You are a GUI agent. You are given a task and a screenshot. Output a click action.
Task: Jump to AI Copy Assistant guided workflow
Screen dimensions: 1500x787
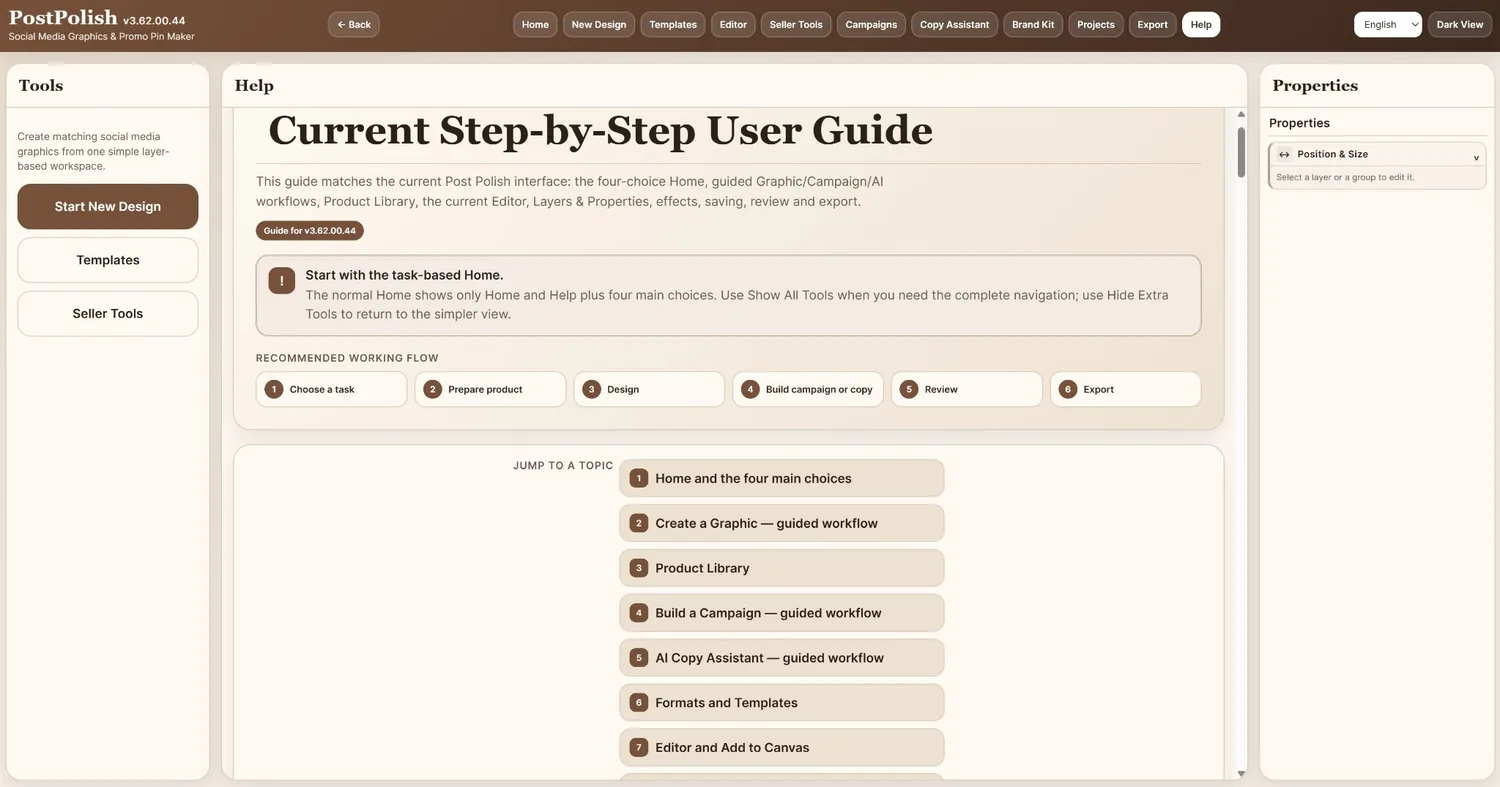click(x=782, y=658)
